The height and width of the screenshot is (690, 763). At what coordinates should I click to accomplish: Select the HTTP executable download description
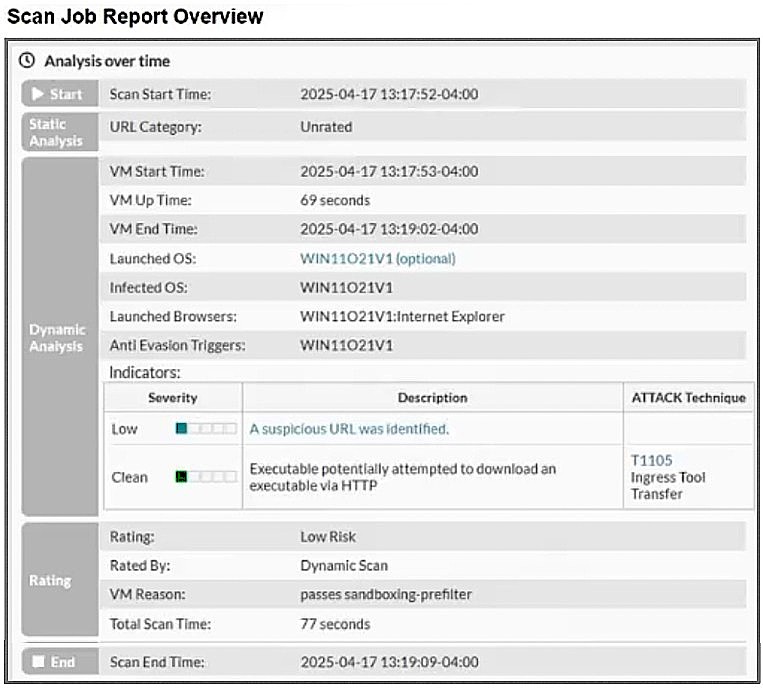click(402, 477)
